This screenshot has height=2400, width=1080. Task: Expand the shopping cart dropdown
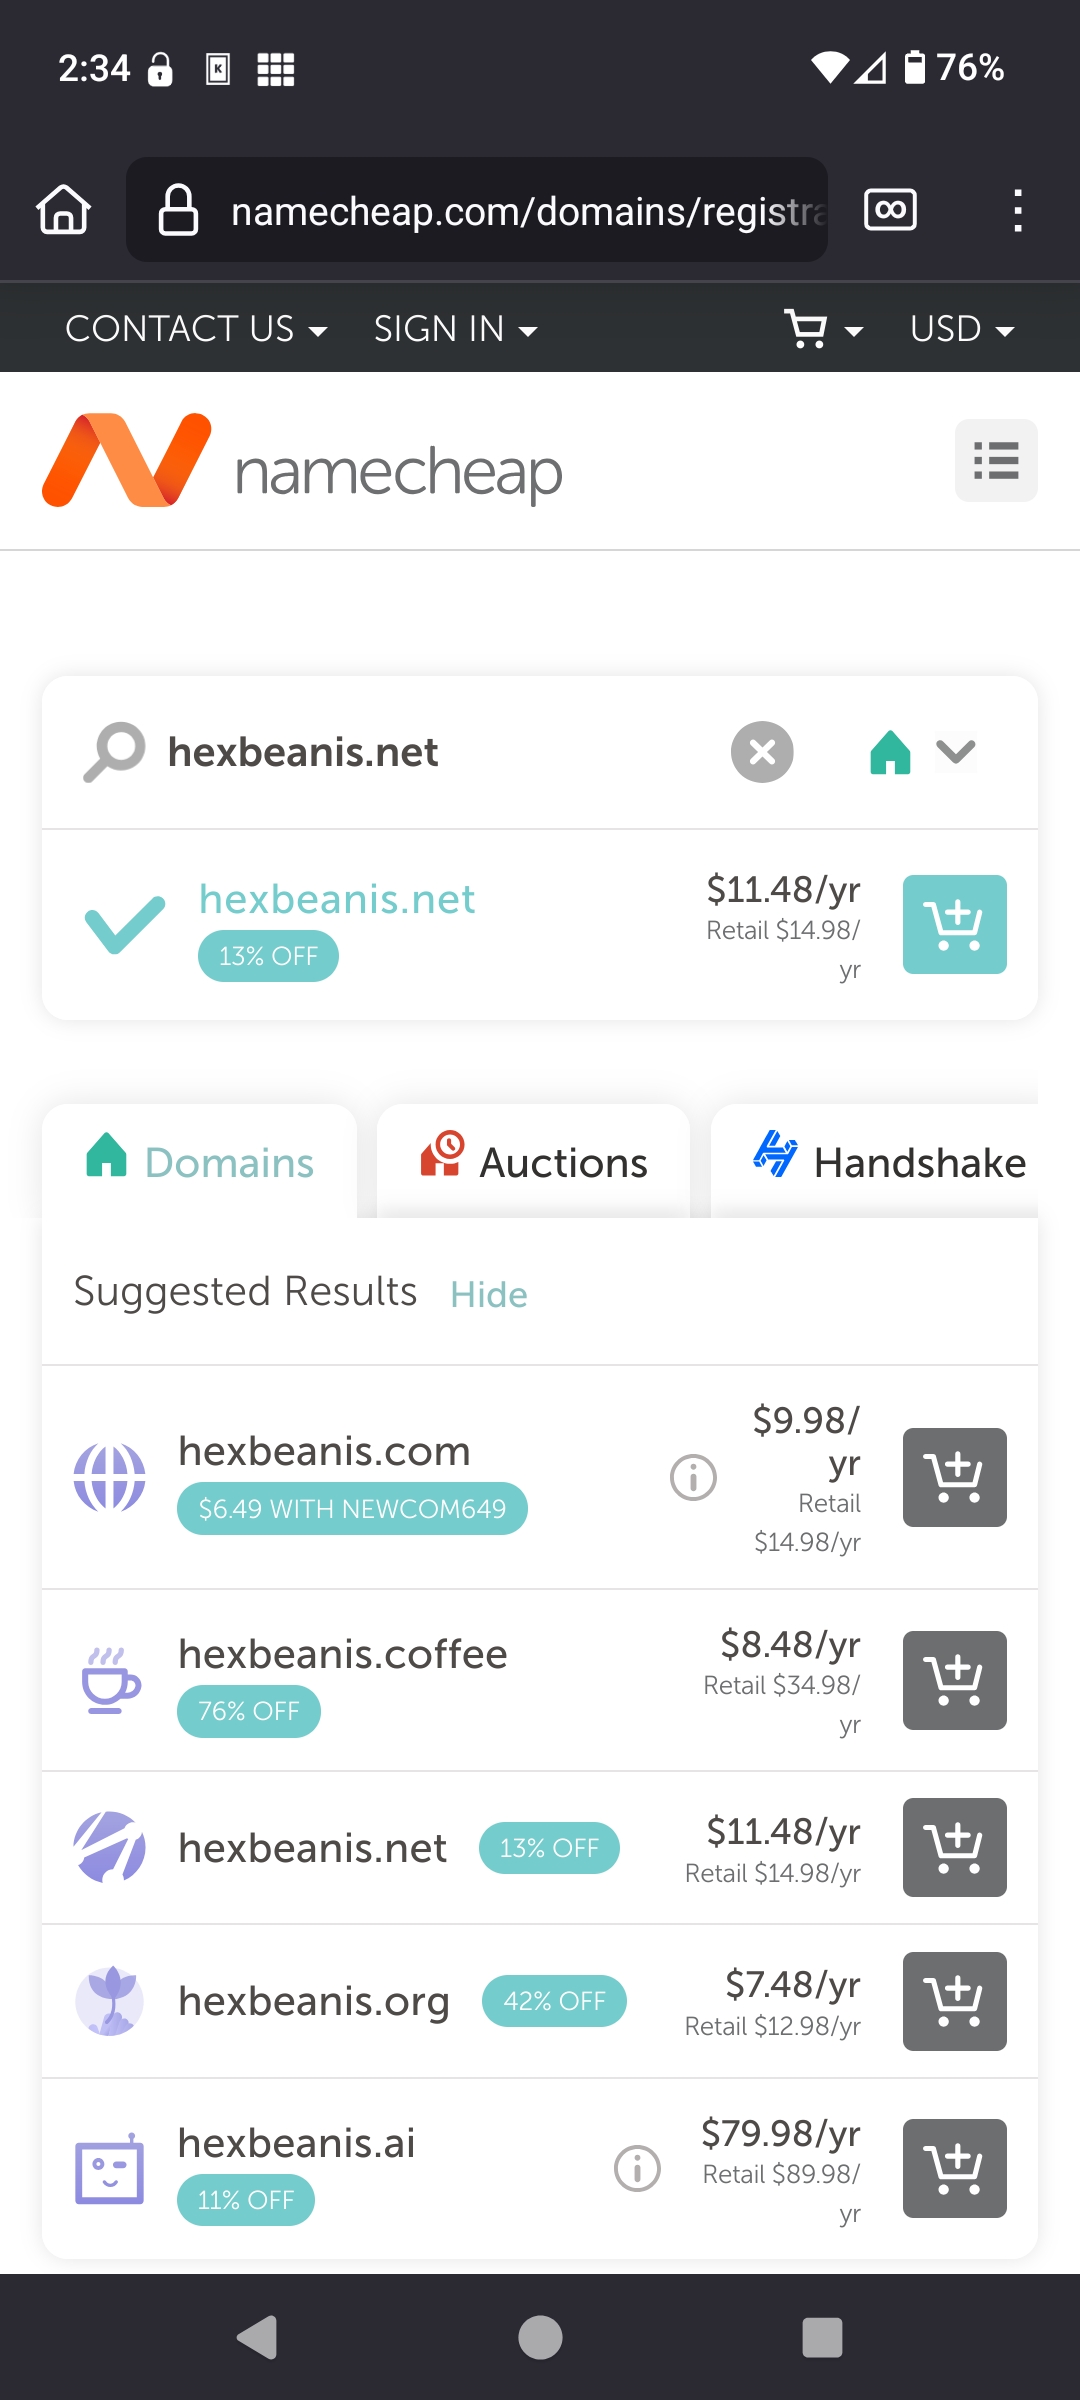coord(823,329)
